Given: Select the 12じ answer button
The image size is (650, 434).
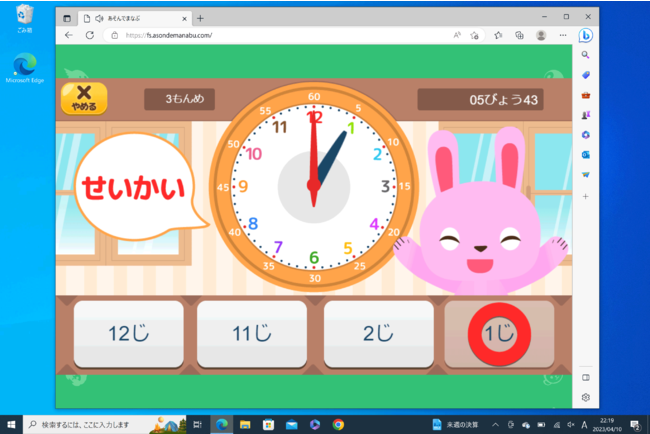Looking at the screenshot, I should pyautogui.click(x=128, y=334).
